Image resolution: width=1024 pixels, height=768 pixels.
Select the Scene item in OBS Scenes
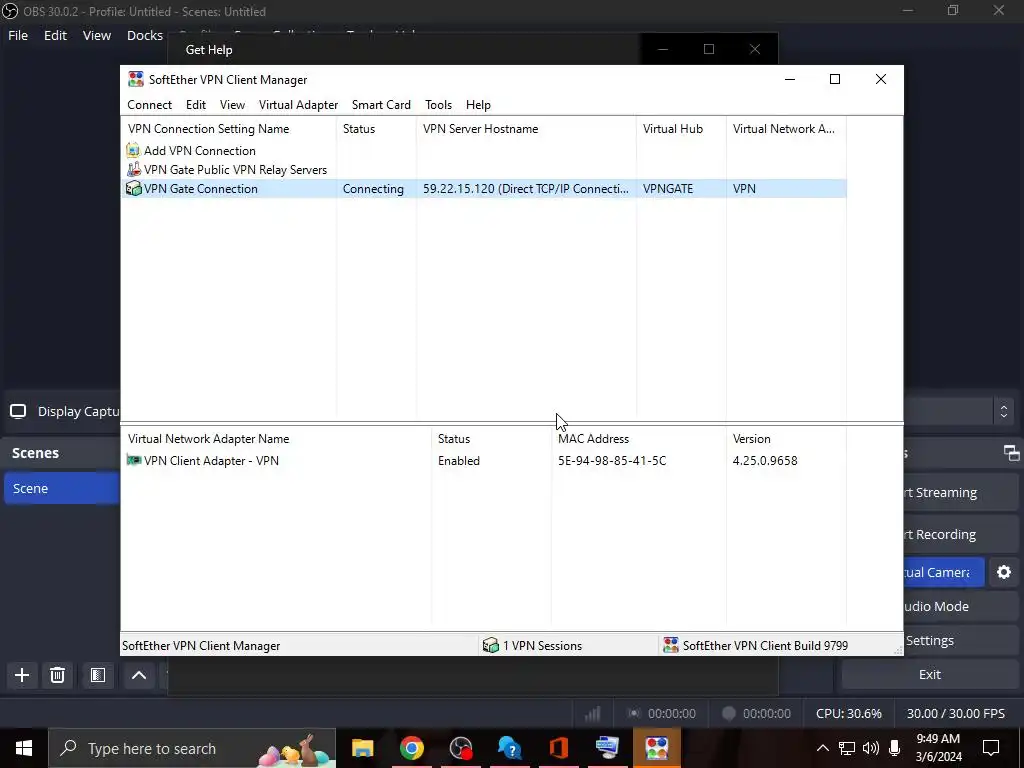(x=61, y=488)
